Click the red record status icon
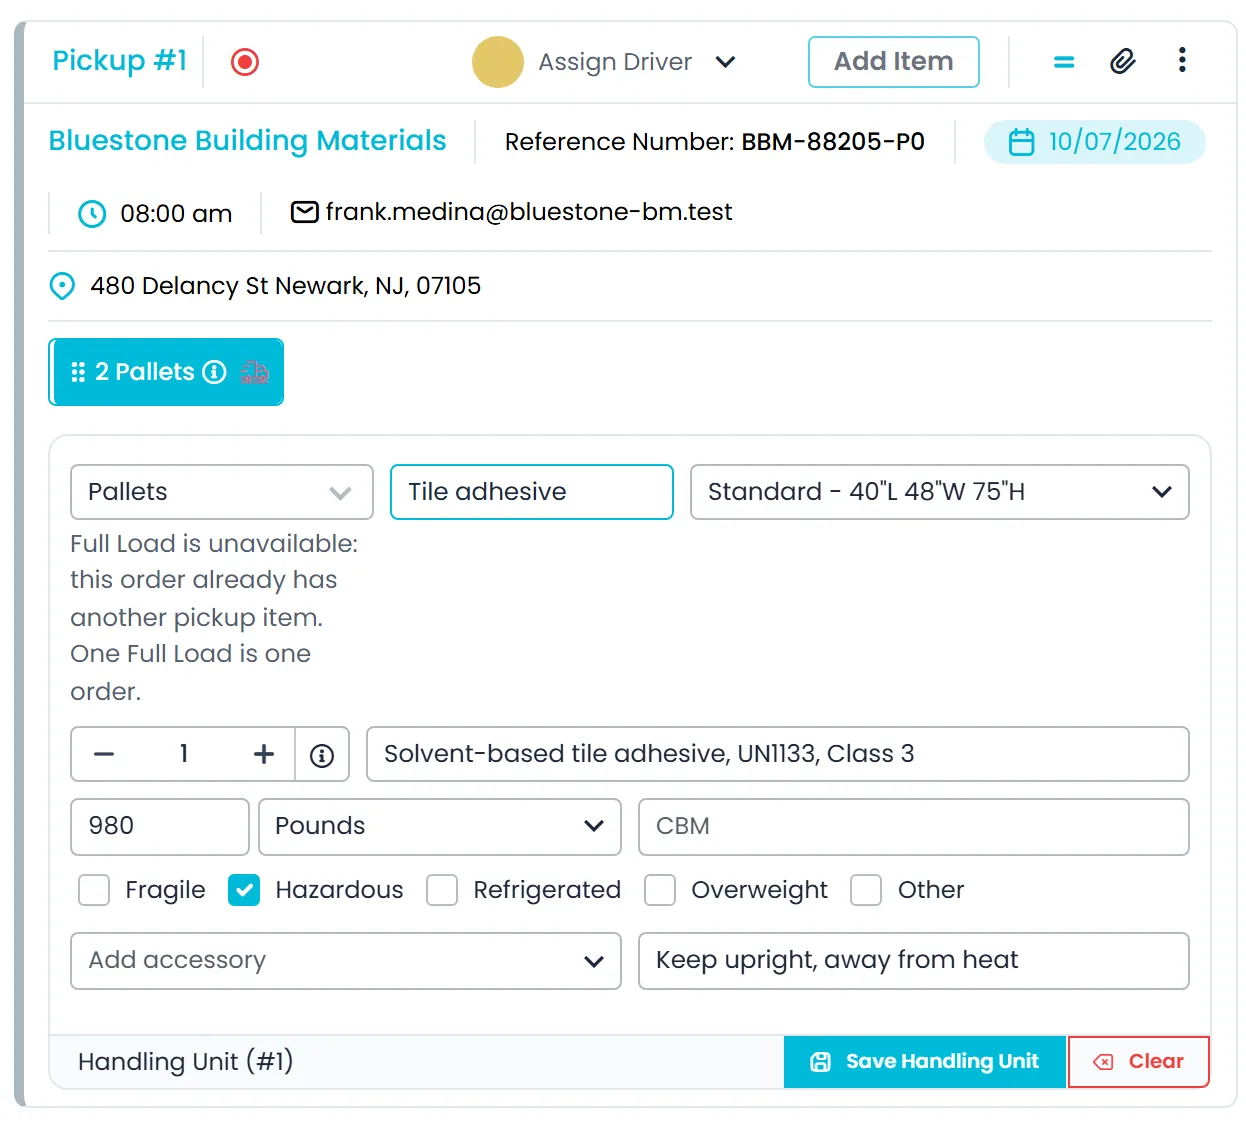The width and height of the screenshot is (1246, 1122). (x=245, y=62)
